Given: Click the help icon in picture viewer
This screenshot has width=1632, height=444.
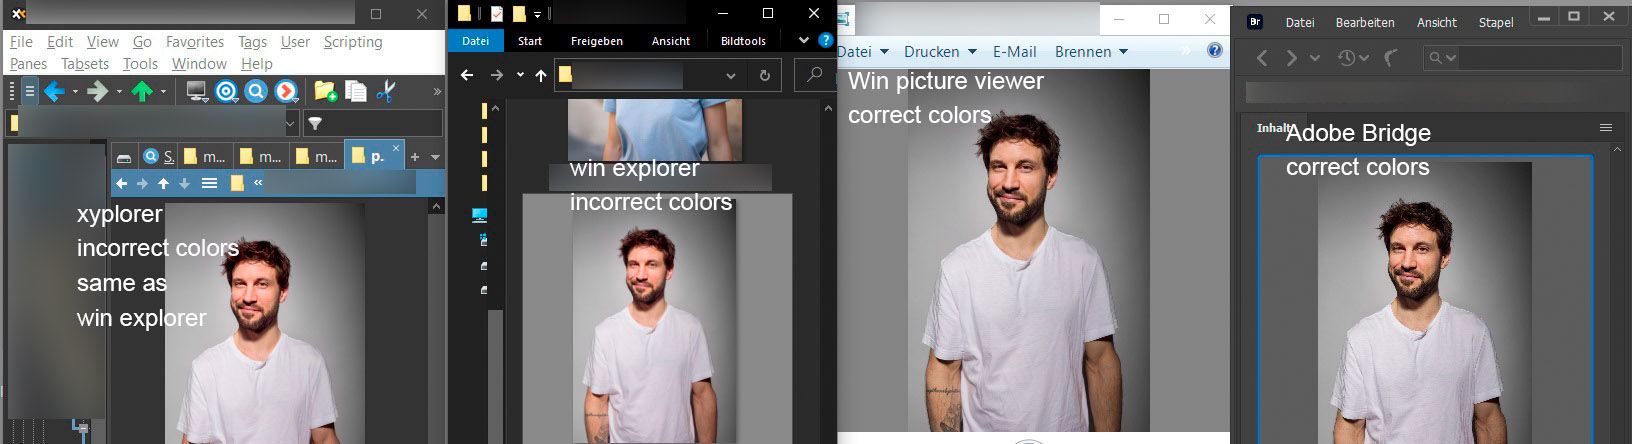Looking at the screenshot, I should [1214, 51].
